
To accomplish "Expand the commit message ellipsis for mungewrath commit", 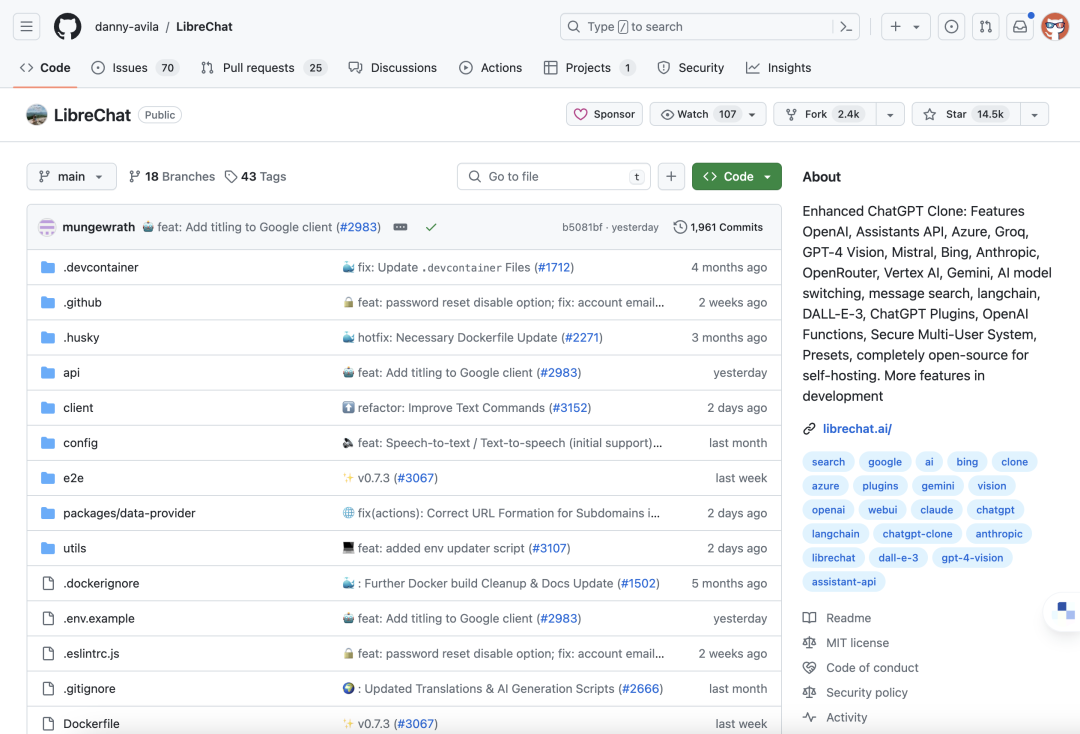I will [400, 227].
